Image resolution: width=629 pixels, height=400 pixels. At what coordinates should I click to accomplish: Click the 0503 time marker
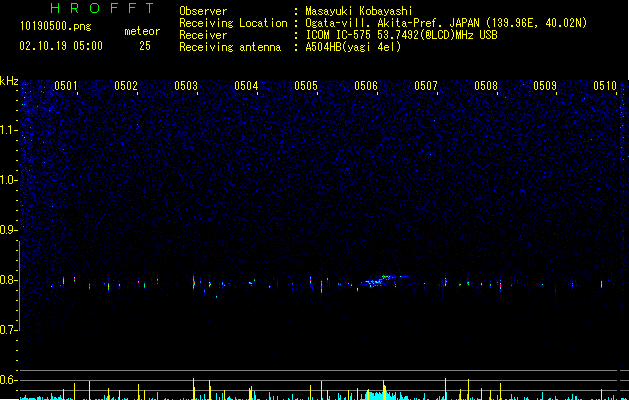click(x=186, y=86)
